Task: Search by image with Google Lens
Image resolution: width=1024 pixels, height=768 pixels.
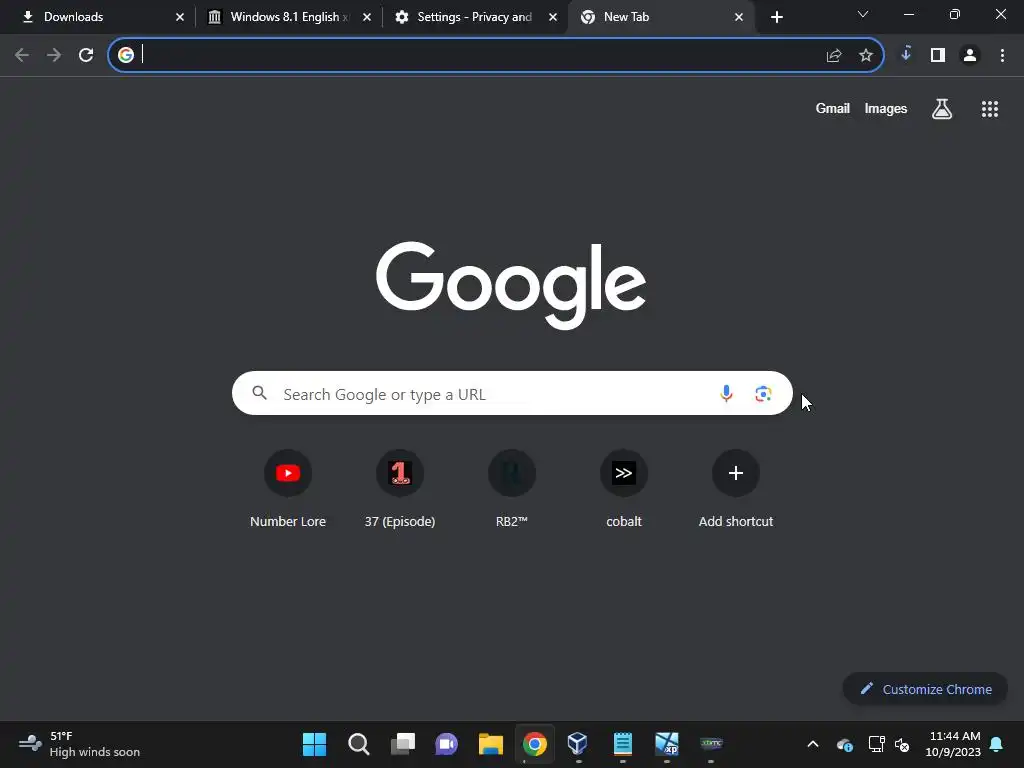Action: [763, 394]
